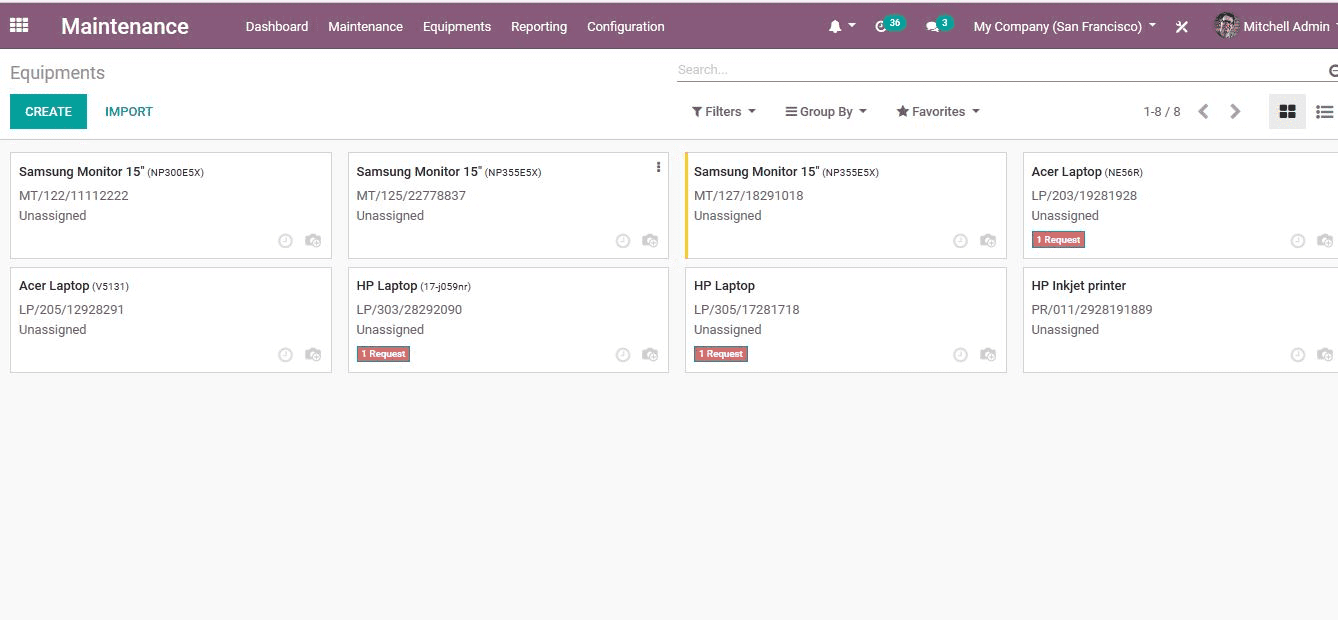Click maintenance icon on MT/125/22778837 card
The height and width of the screenshot is (620, 1338).
tap(650, 241)
